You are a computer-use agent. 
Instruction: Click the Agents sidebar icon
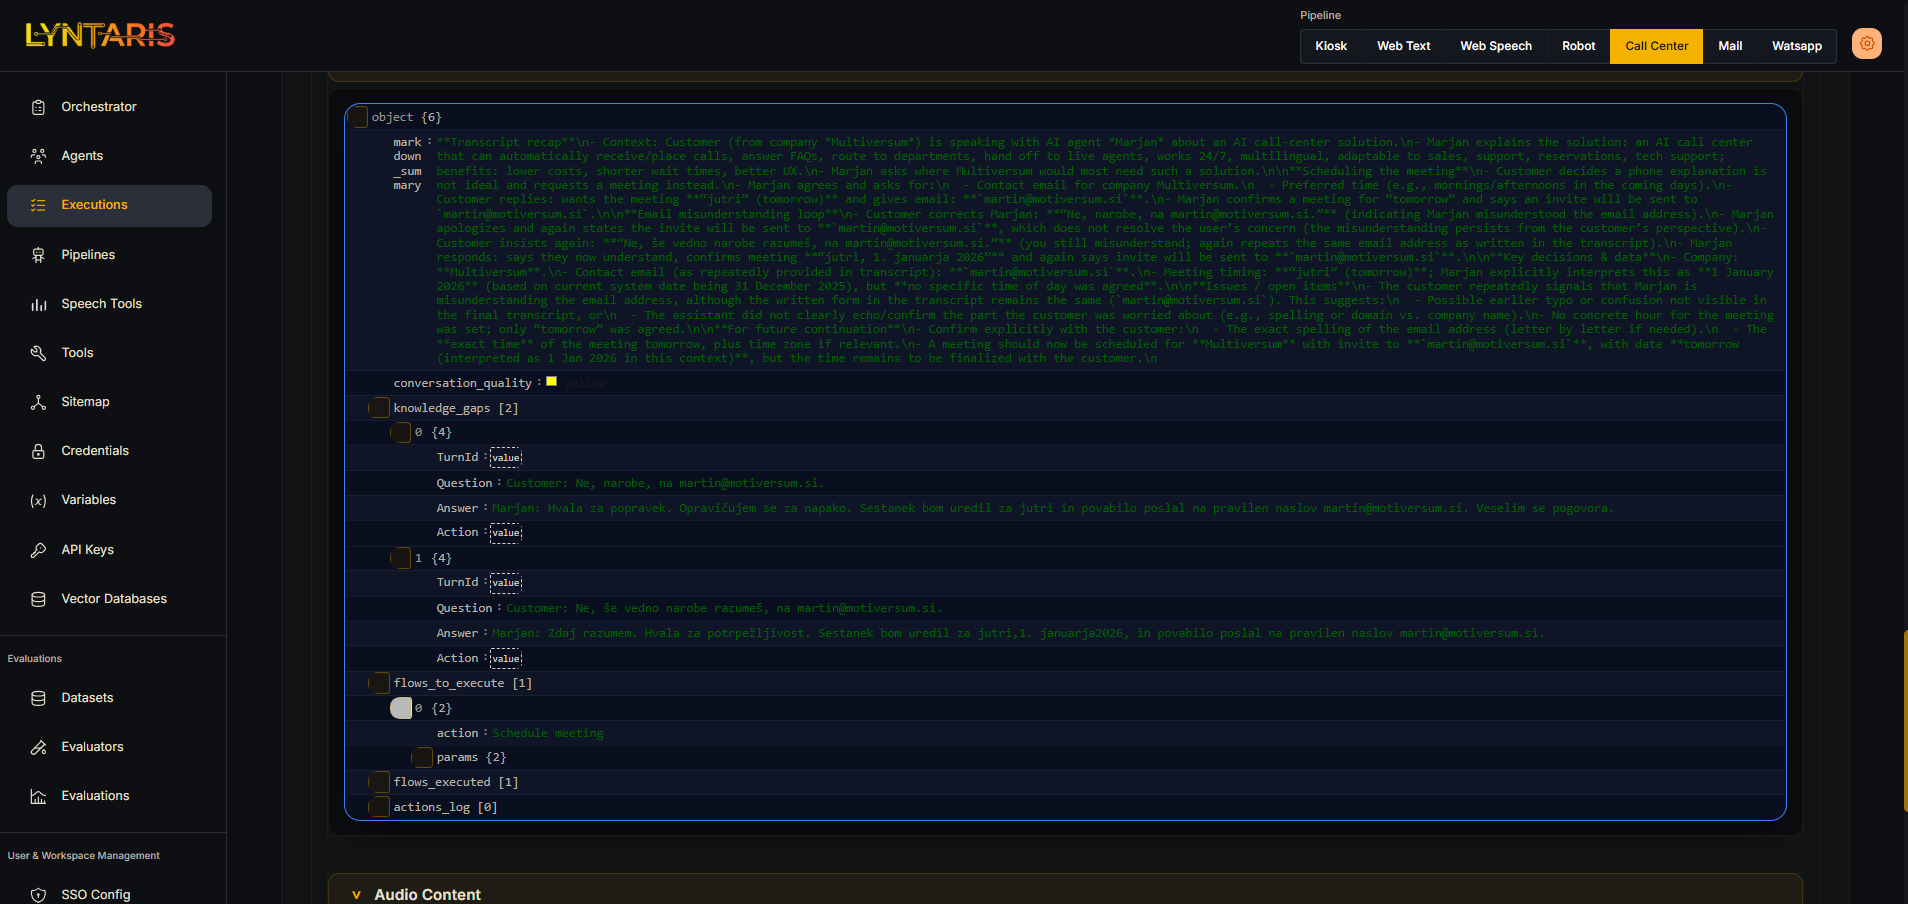point(38,156)
